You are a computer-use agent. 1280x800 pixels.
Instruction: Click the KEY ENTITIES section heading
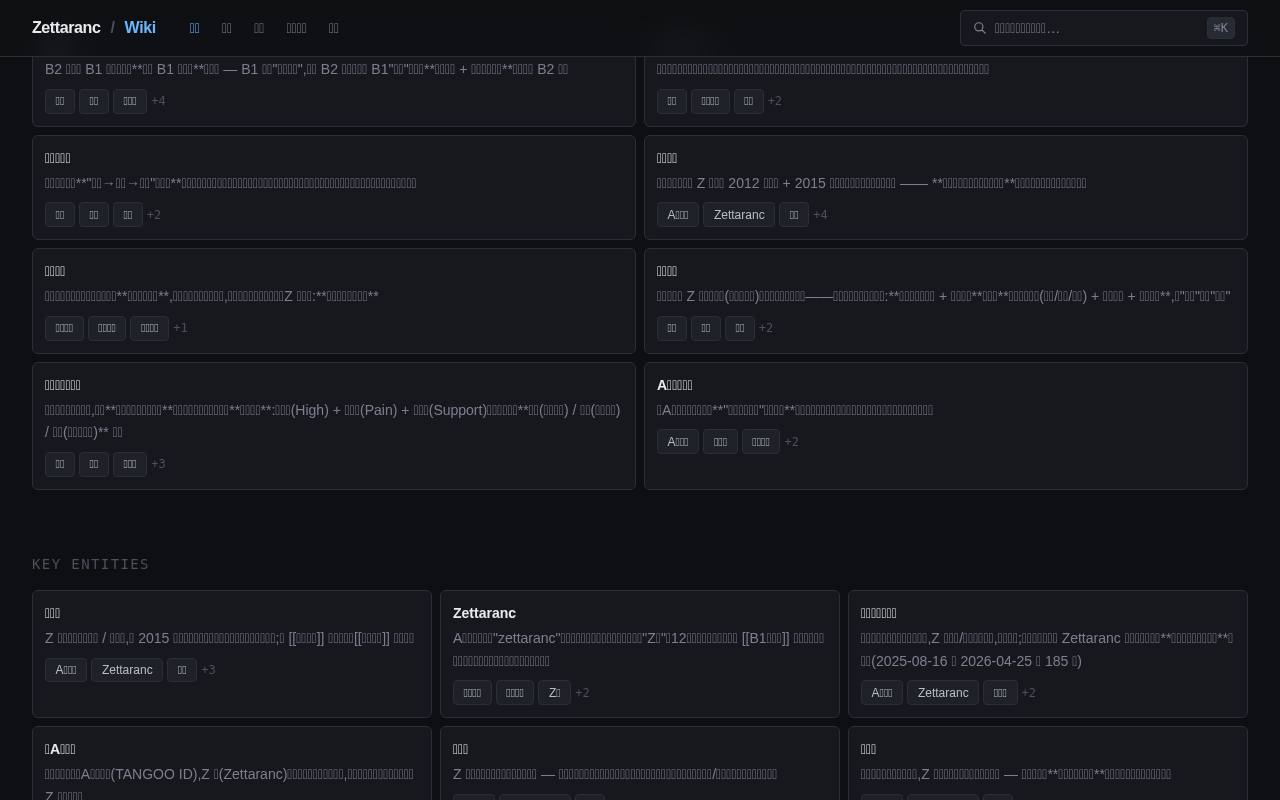[x=91, y=564]
